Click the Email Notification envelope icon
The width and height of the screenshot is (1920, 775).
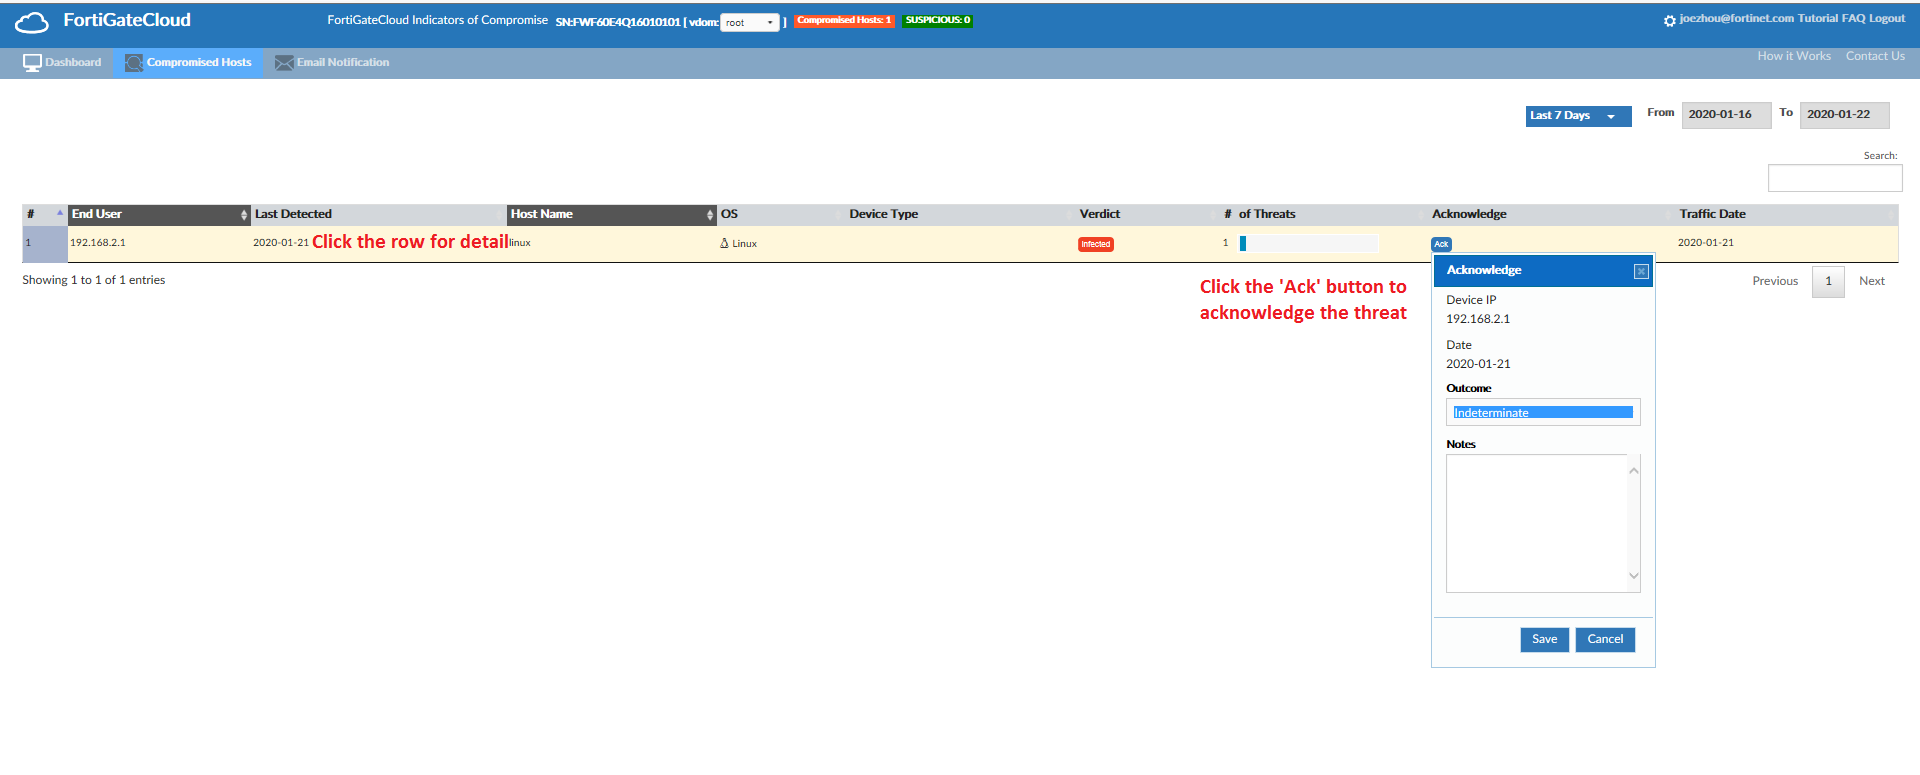284,63
